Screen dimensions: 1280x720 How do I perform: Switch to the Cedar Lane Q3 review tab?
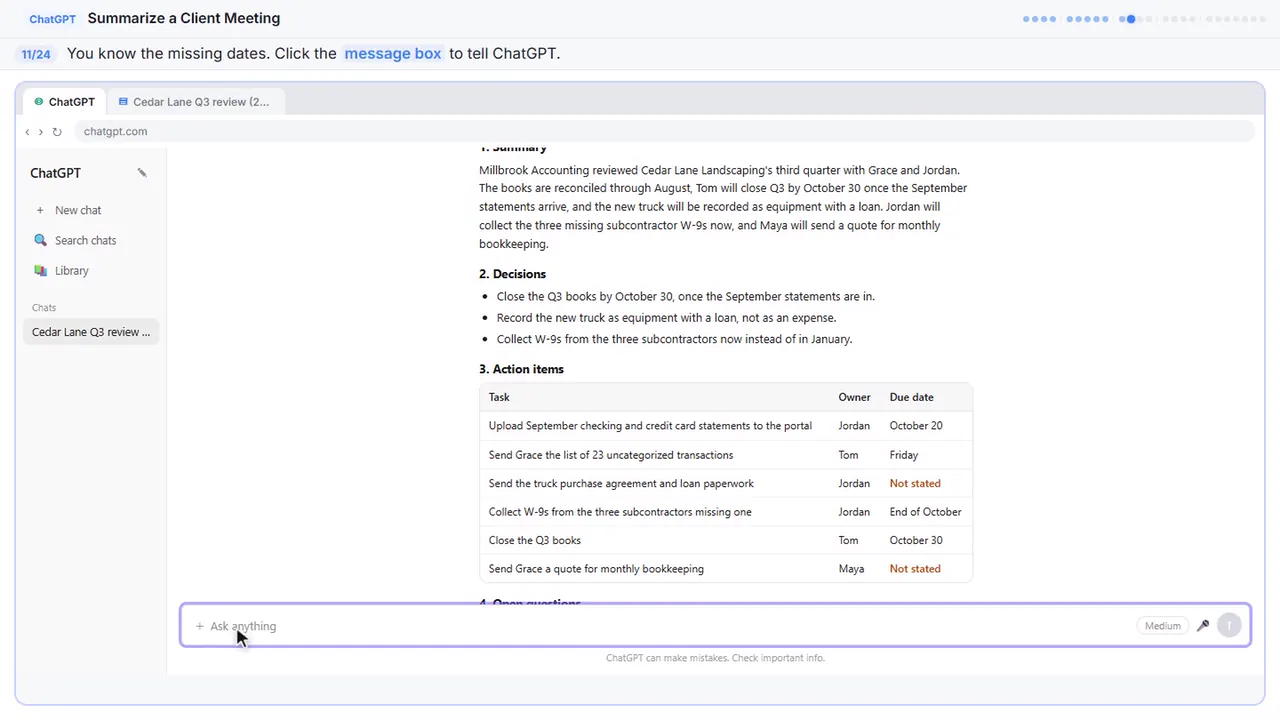[x=194, y=102]
